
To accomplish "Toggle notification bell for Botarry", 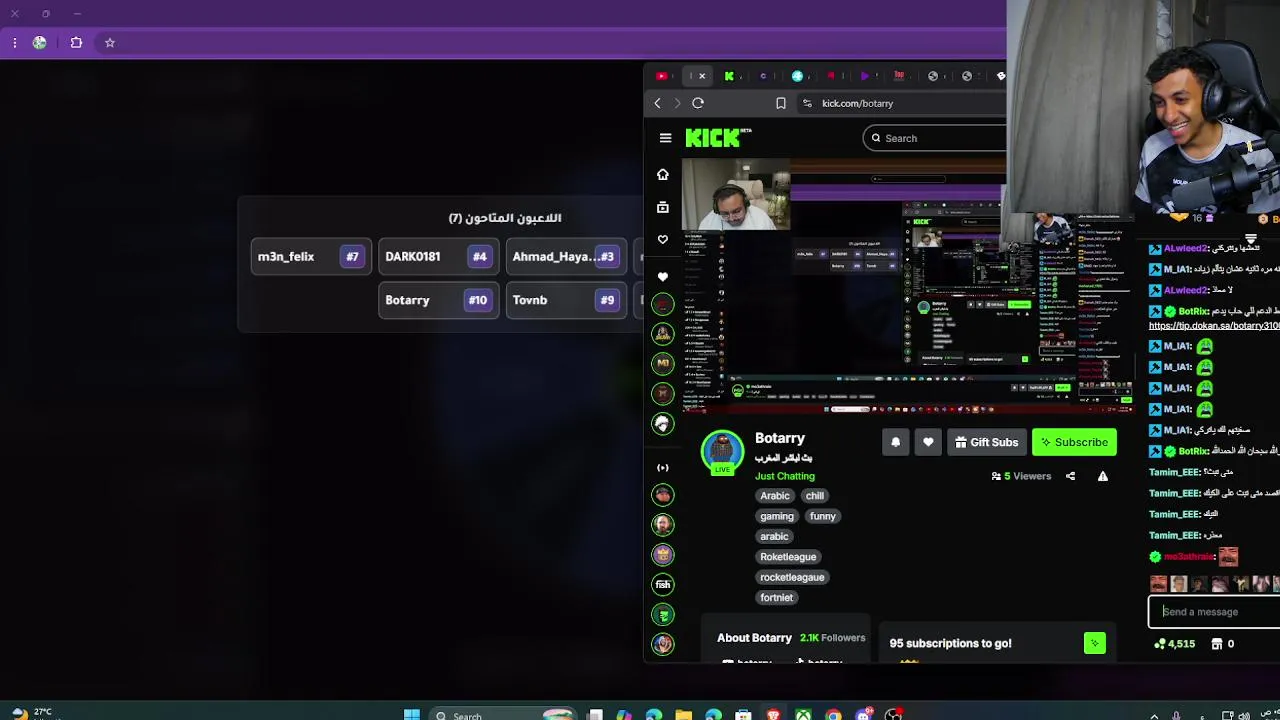I will tap(895, 442).
